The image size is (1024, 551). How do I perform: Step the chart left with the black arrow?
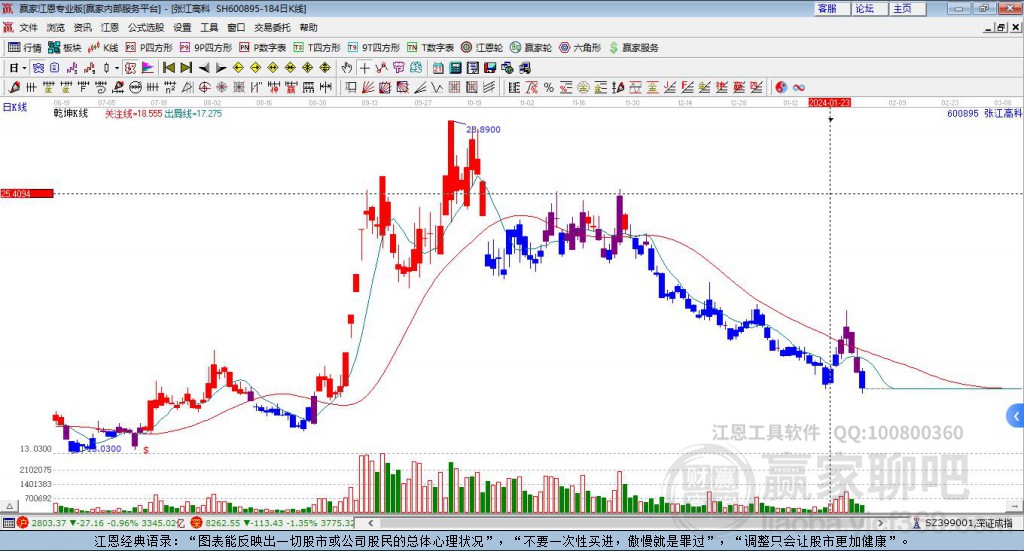pyautogui.click(x=204, y=68)
